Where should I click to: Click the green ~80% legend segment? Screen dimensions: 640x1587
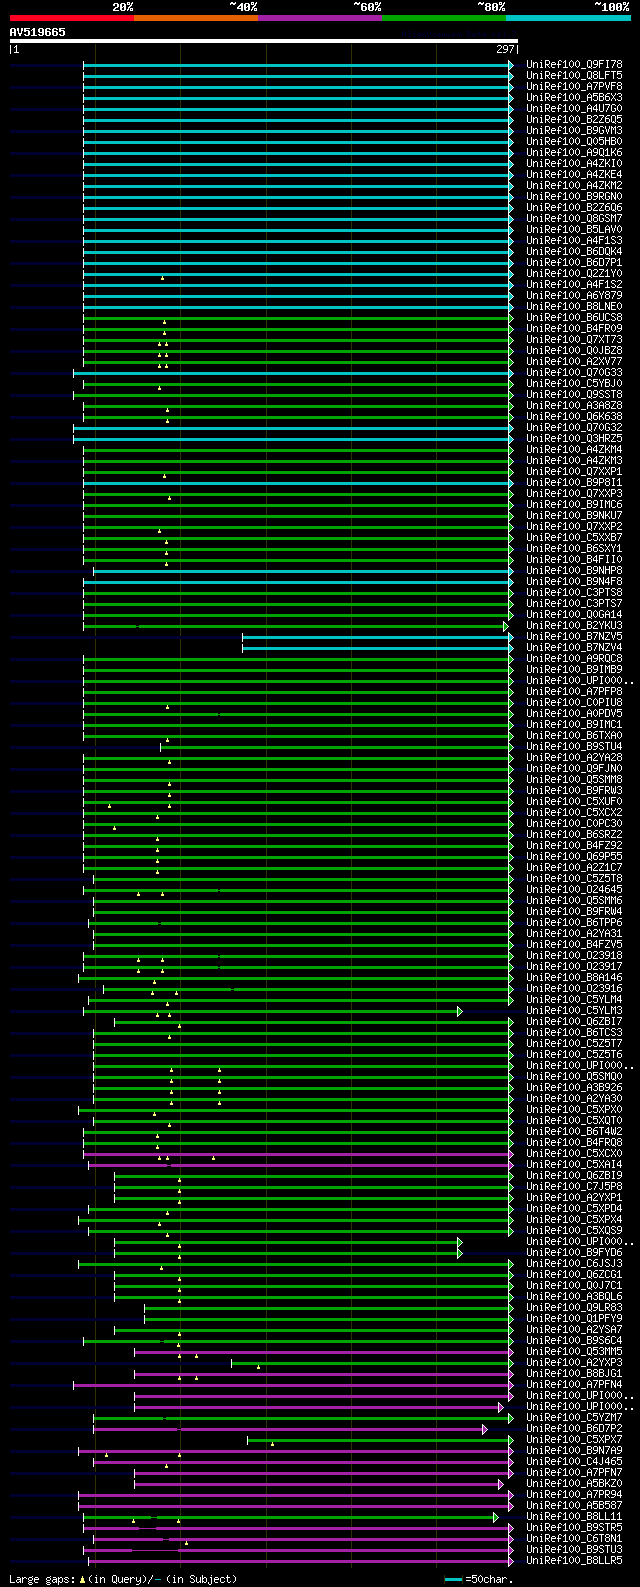pos(443,18)
